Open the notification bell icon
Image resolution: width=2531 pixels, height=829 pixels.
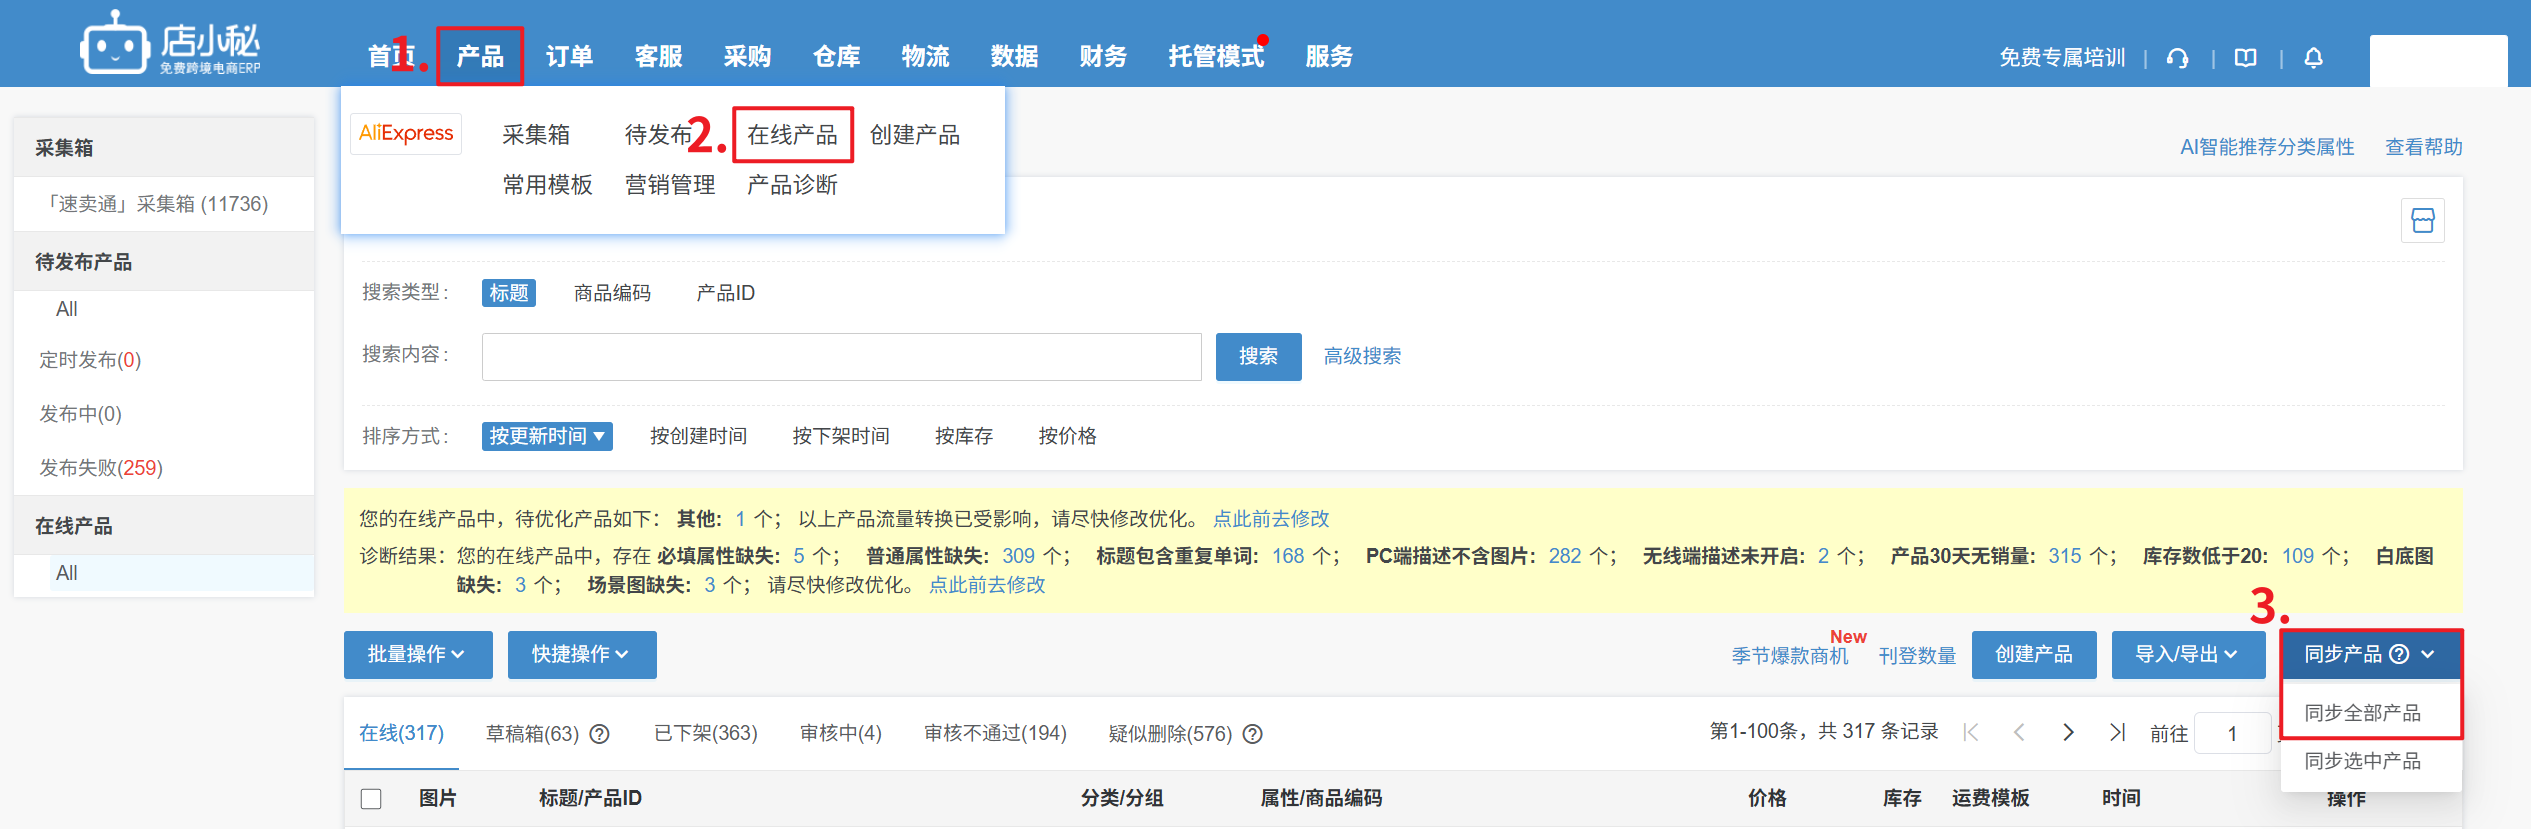pyautogui.click(x=2313, y=58)
